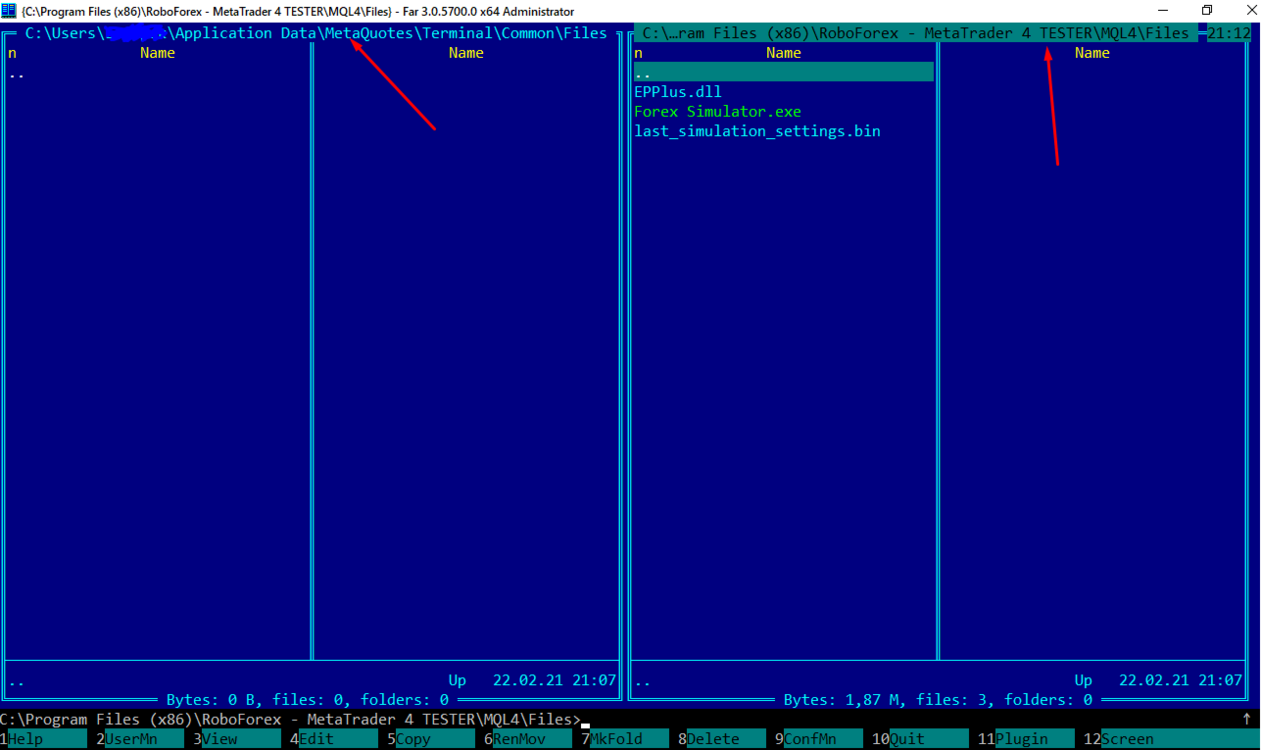Screen dimensions: 1261x750
Task: Click the left panel Up 22.02.21 21:07 status
Action: (532, 680)
